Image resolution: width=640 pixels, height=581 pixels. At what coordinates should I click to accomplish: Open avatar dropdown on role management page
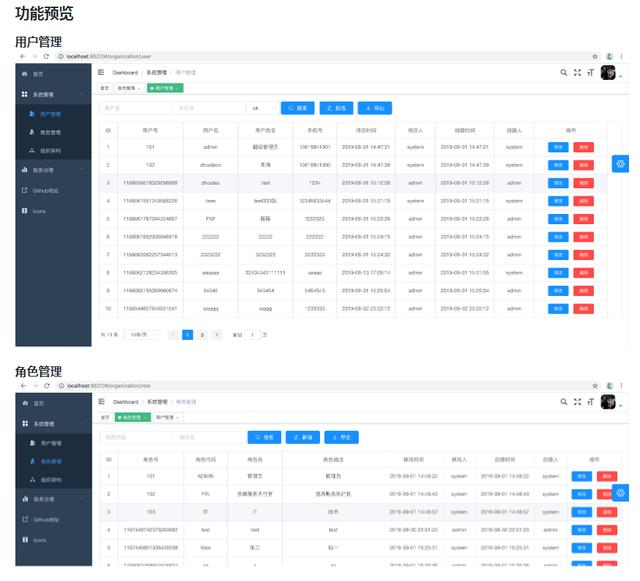(x=611, y=402)
